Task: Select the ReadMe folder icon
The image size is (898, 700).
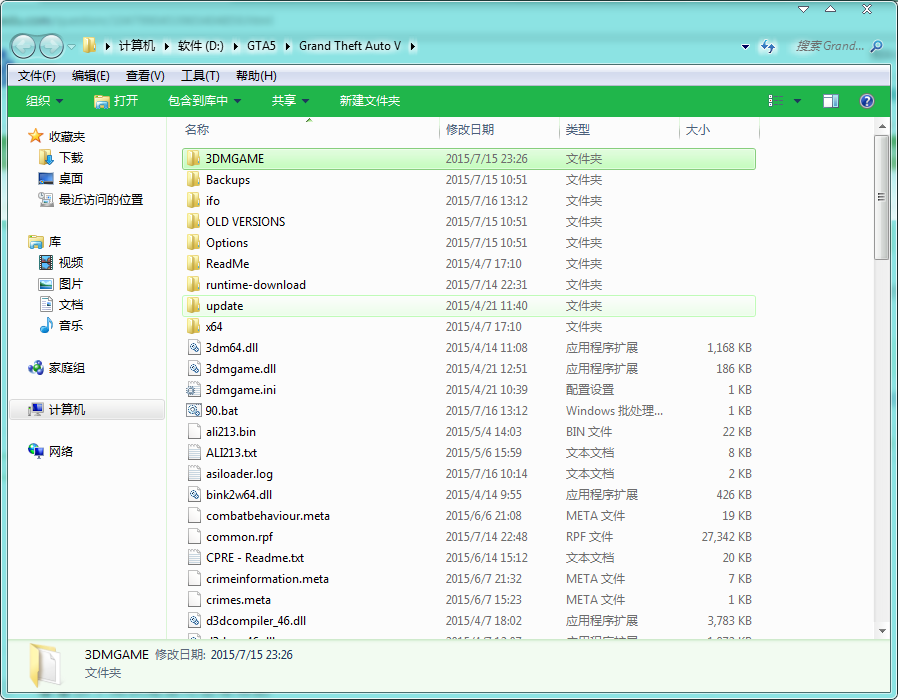Action: coord(194,264)
